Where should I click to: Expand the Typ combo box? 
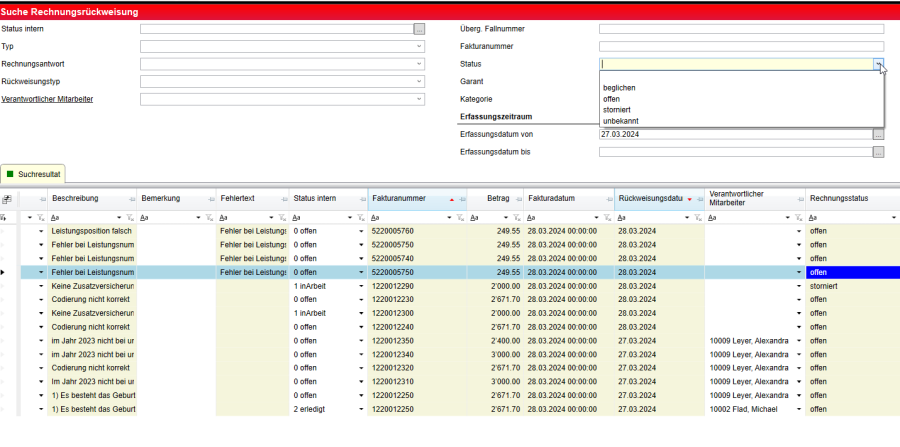[x=419, y=47]
